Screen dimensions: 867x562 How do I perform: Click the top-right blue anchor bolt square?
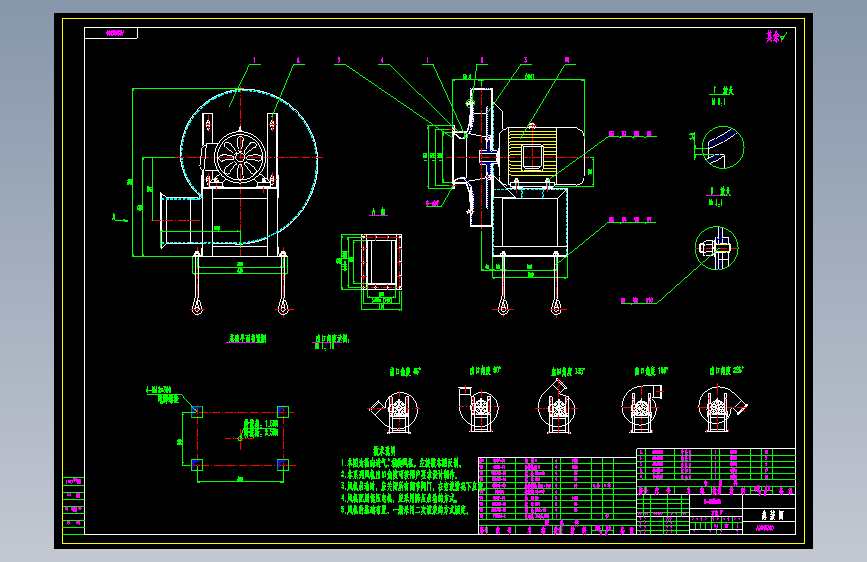pos(283,412)
